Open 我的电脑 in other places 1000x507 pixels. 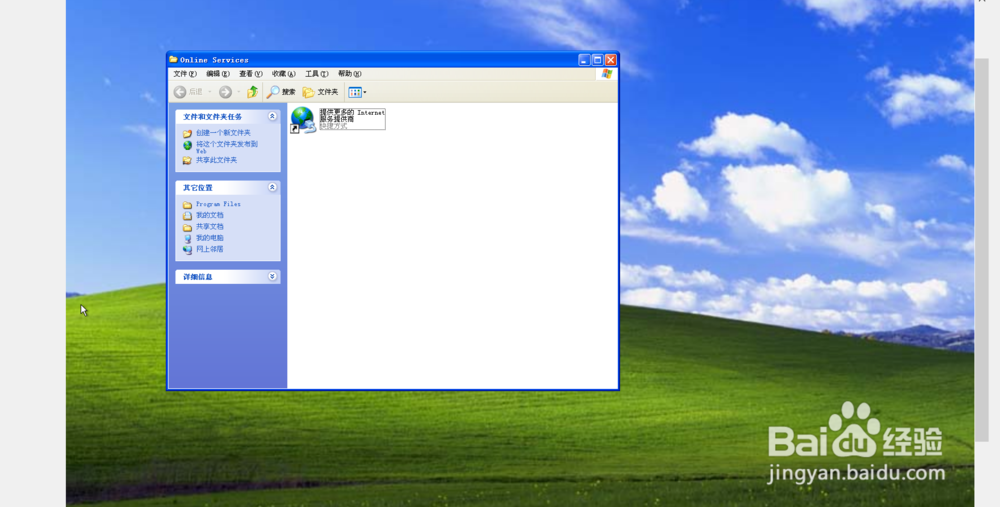pyautogui.click(x=210, y=238)
